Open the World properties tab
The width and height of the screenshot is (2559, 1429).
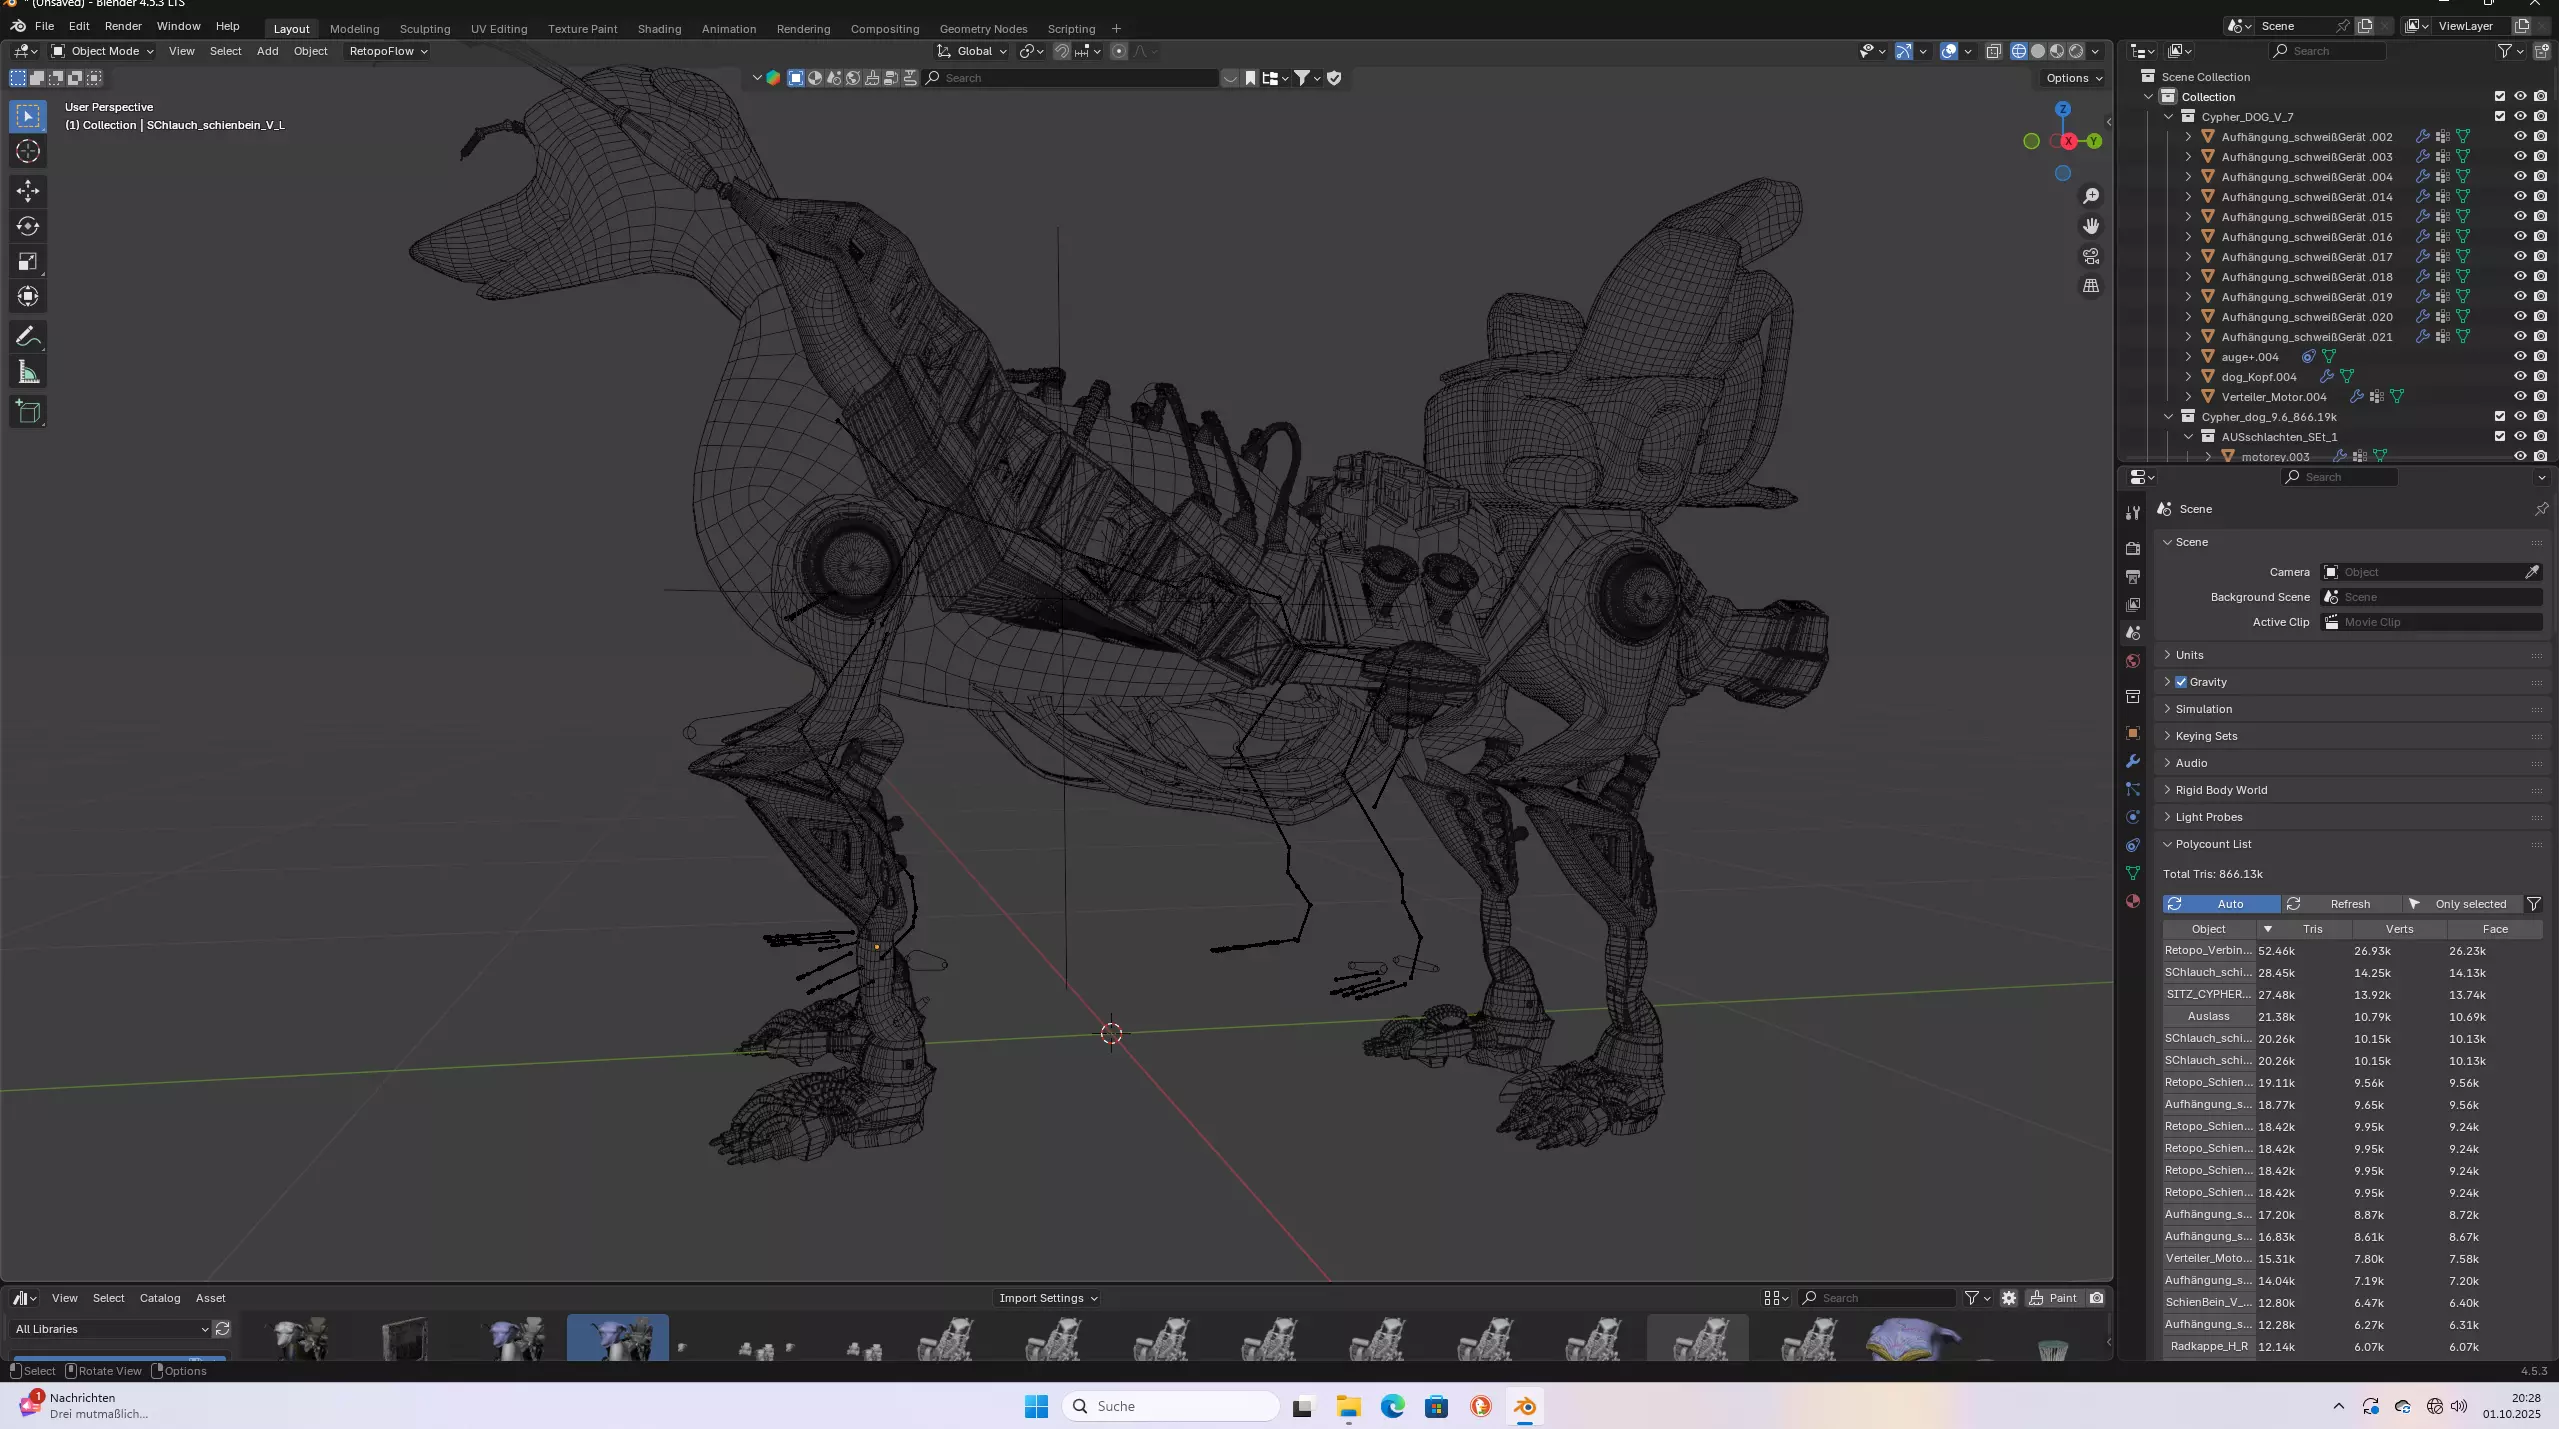point(2133,661)
